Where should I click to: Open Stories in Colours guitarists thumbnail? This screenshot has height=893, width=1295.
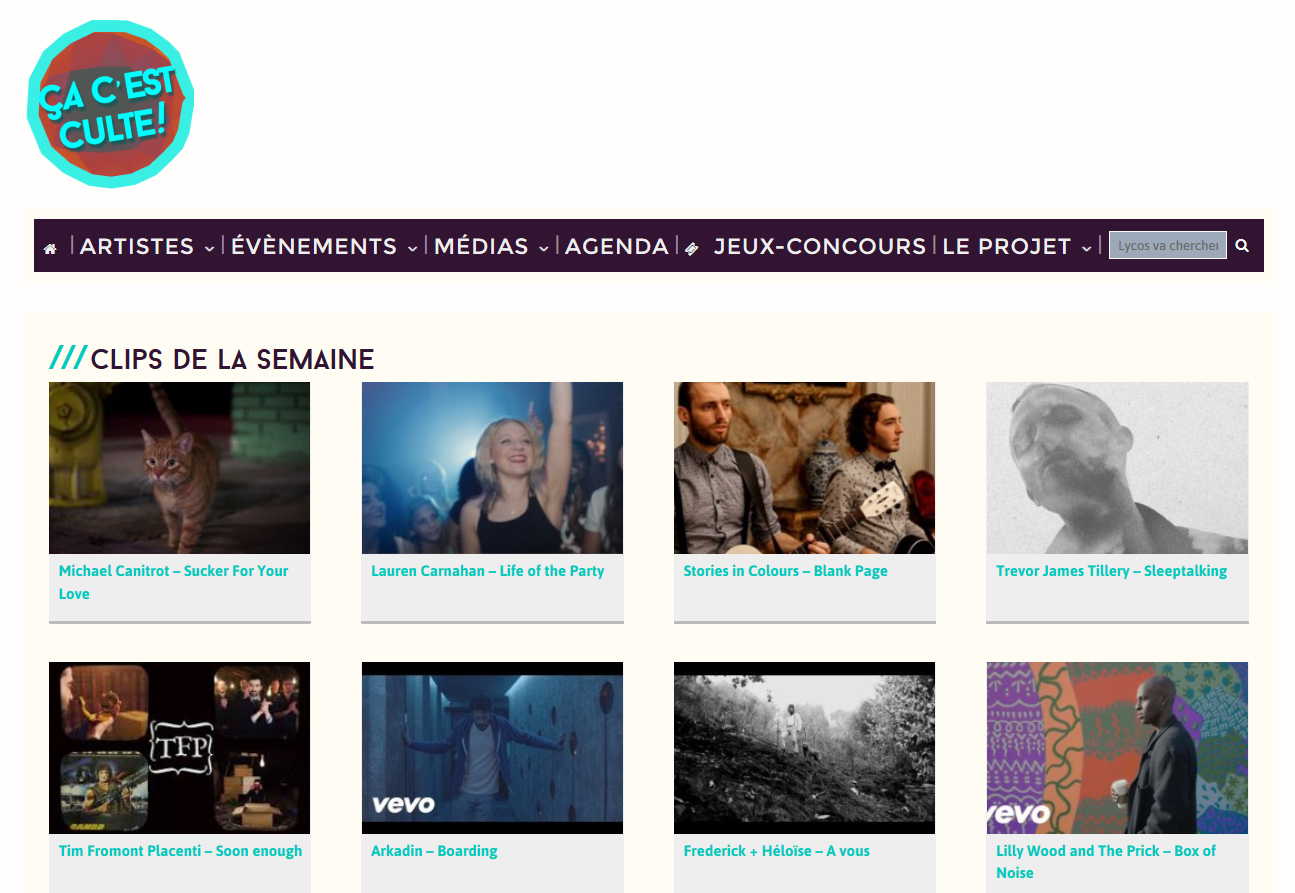(805, 468)
